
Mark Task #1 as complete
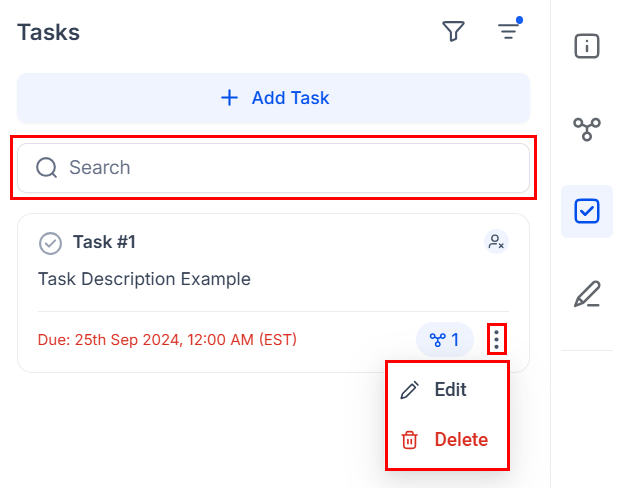coord(50,243)
